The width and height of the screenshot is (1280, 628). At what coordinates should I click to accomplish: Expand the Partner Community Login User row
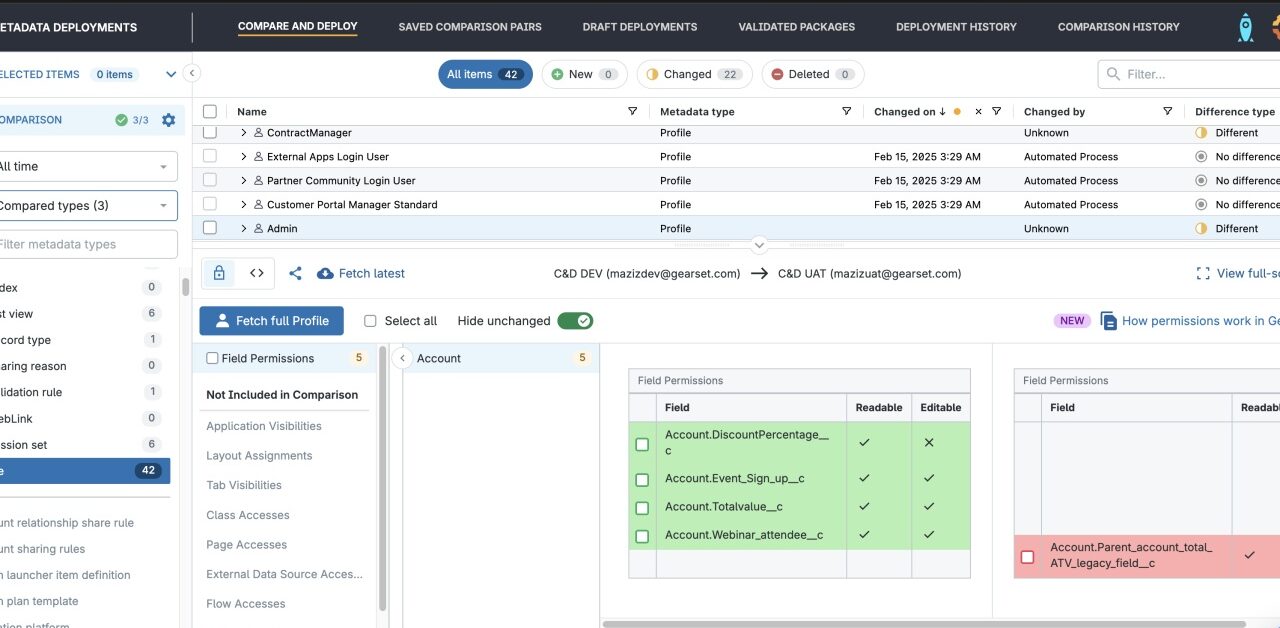(x=243, y=180)
